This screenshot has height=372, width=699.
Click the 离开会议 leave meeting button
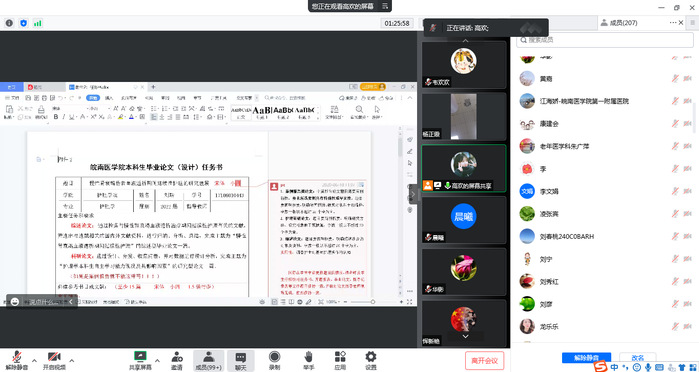coord(485,360)
